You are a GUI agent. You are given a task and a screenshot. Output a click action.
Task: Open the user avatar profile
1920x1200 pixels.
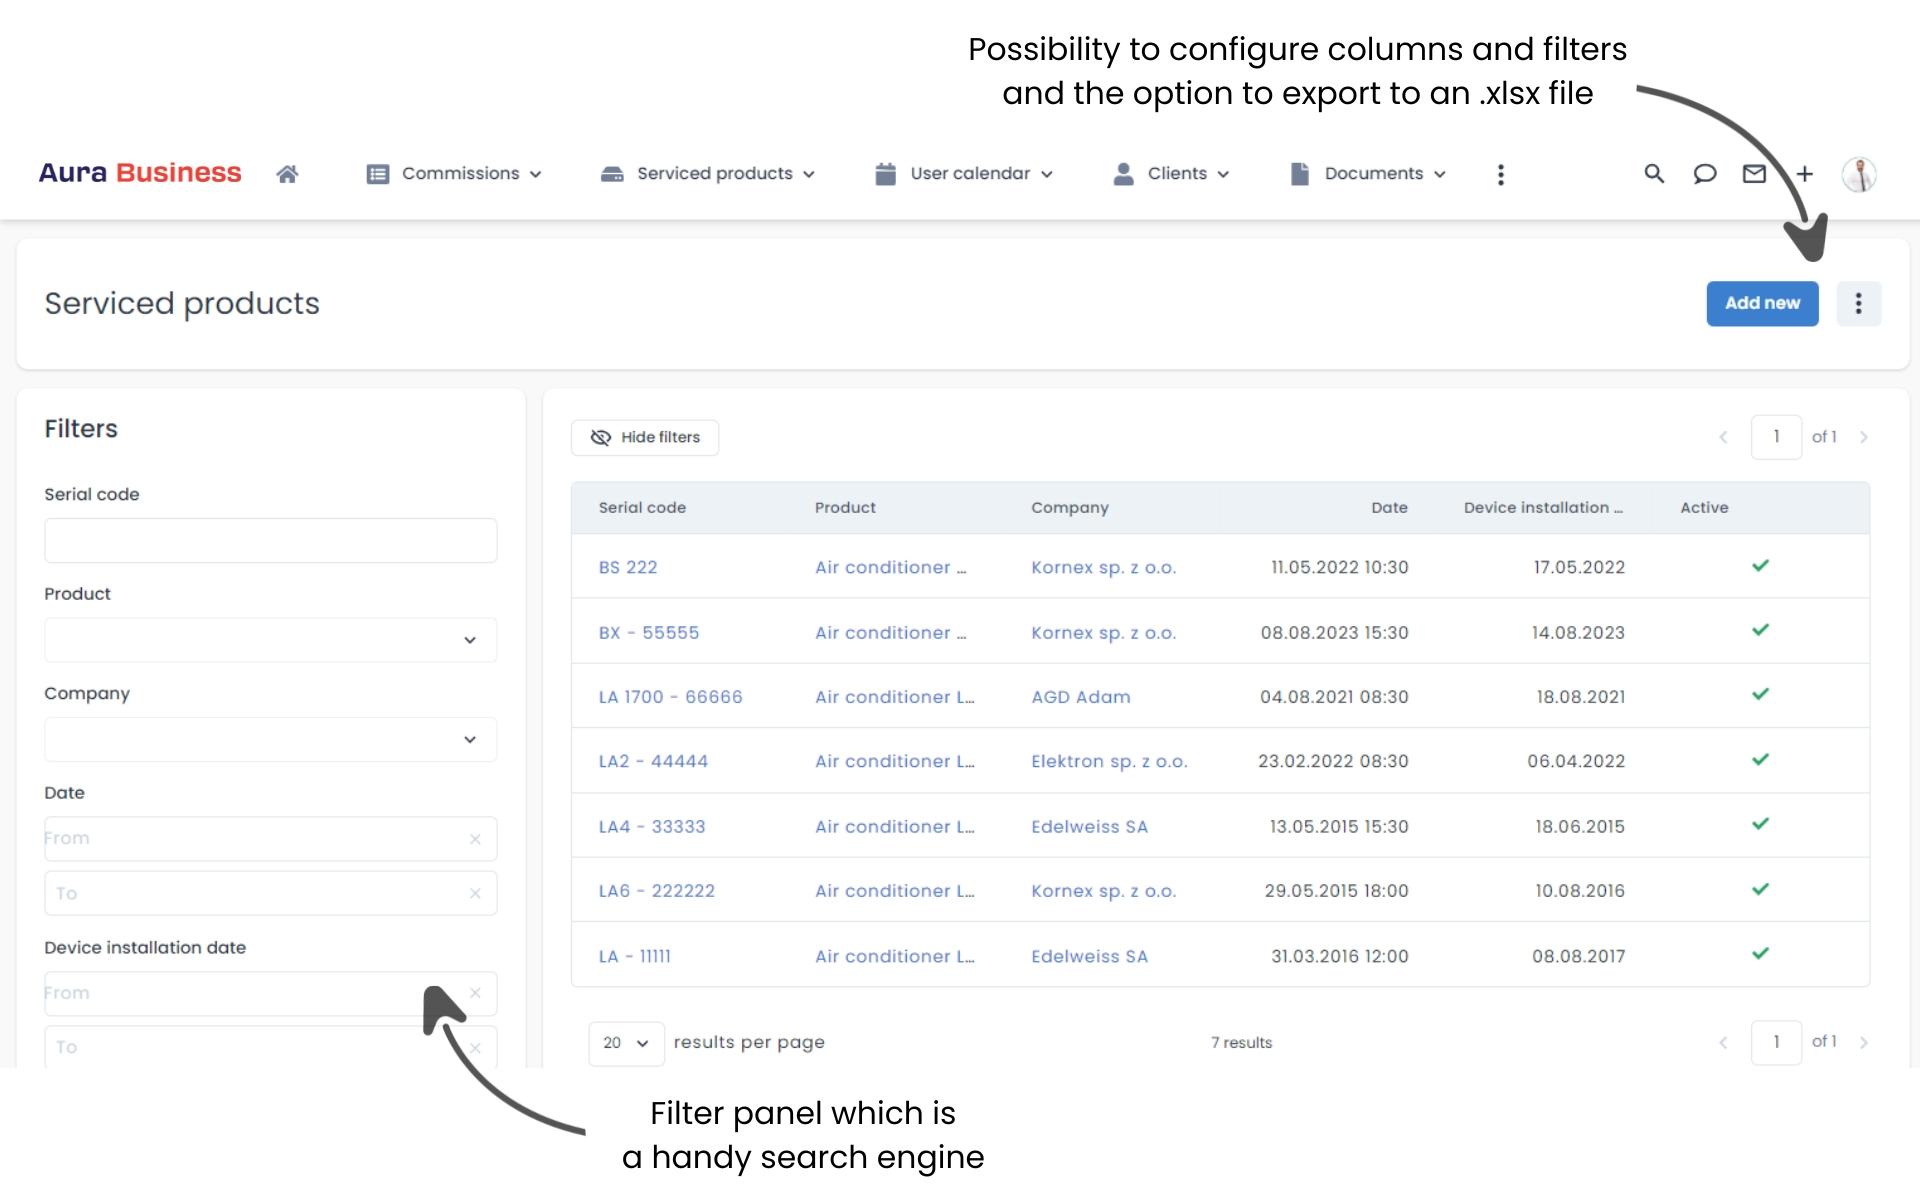click(x=1859, y=174)
